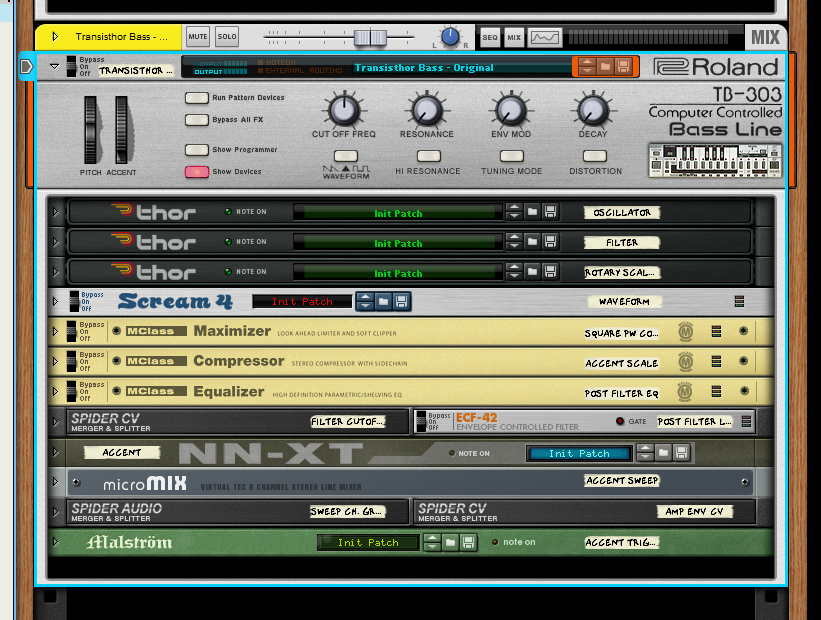Image resolution: width=821 pixels, height=620 pixels.
Task: Click the MIX label on channel strip
Action: (765, 37)
